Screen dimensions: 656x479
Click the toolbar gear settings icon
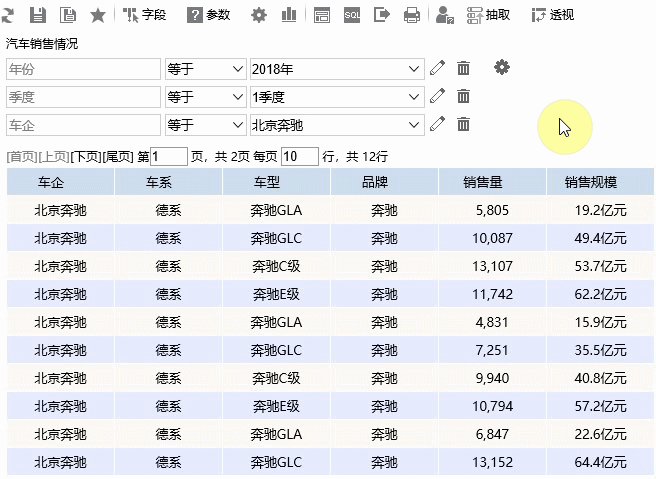pyautogui.click(x=259, y=15)
